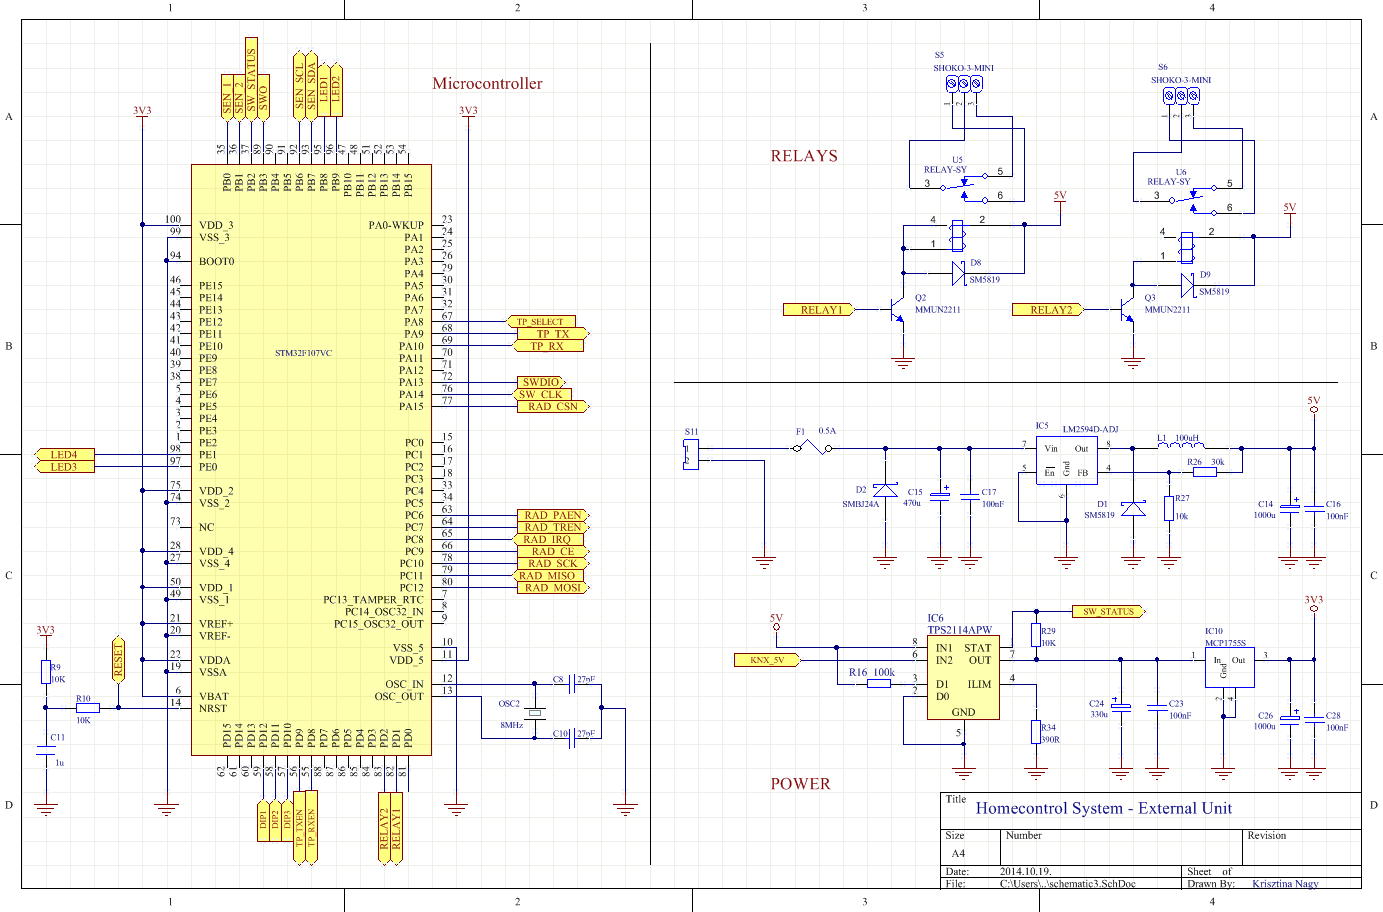
Task: Select the RAD_PAEN net port
Action: tap(552, 515)
